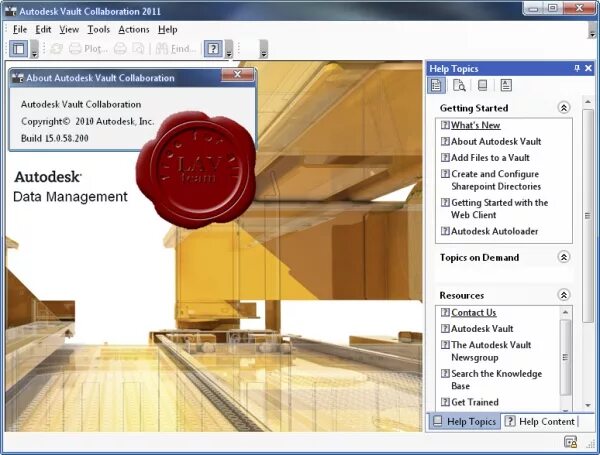Collapse the Getting Started section
The height and width of the screenshot is (455, 600).
[564, 108]
